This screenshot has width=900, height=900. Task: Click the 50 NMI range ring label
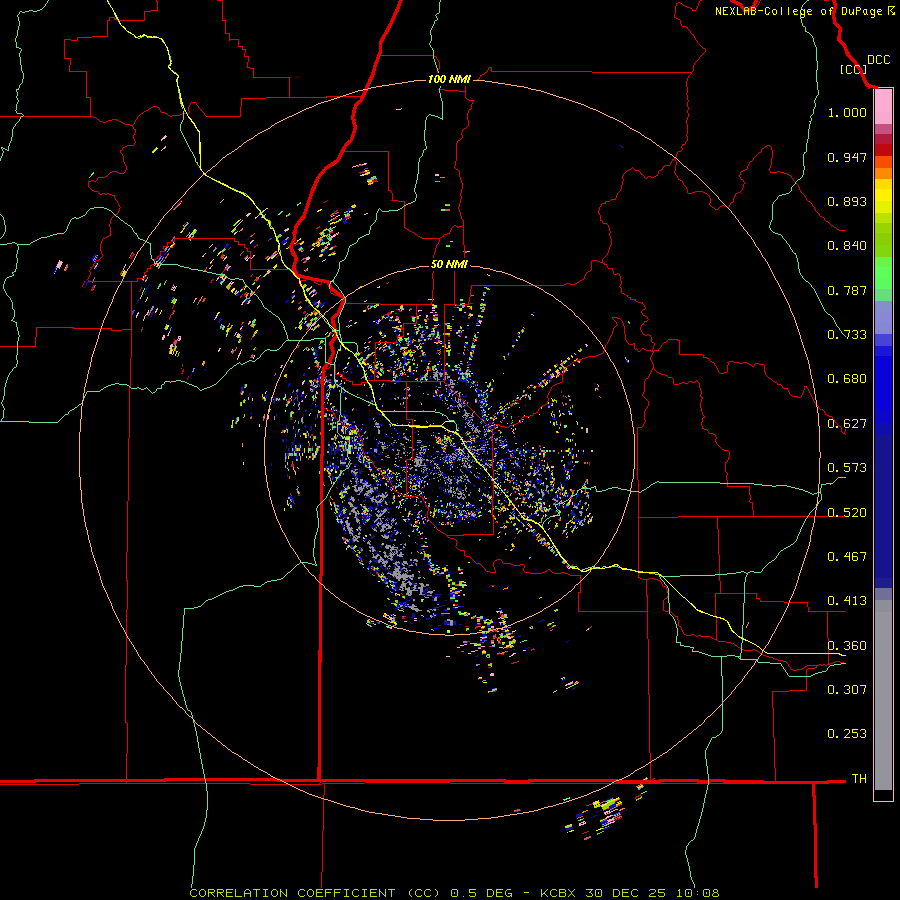coord(449,264)
